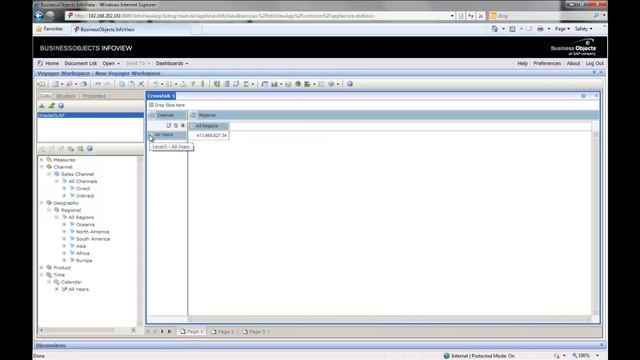The height and width of the screenshot is (360, 640).
Task: Switch to the Properties tab
Action: [94, 96]
